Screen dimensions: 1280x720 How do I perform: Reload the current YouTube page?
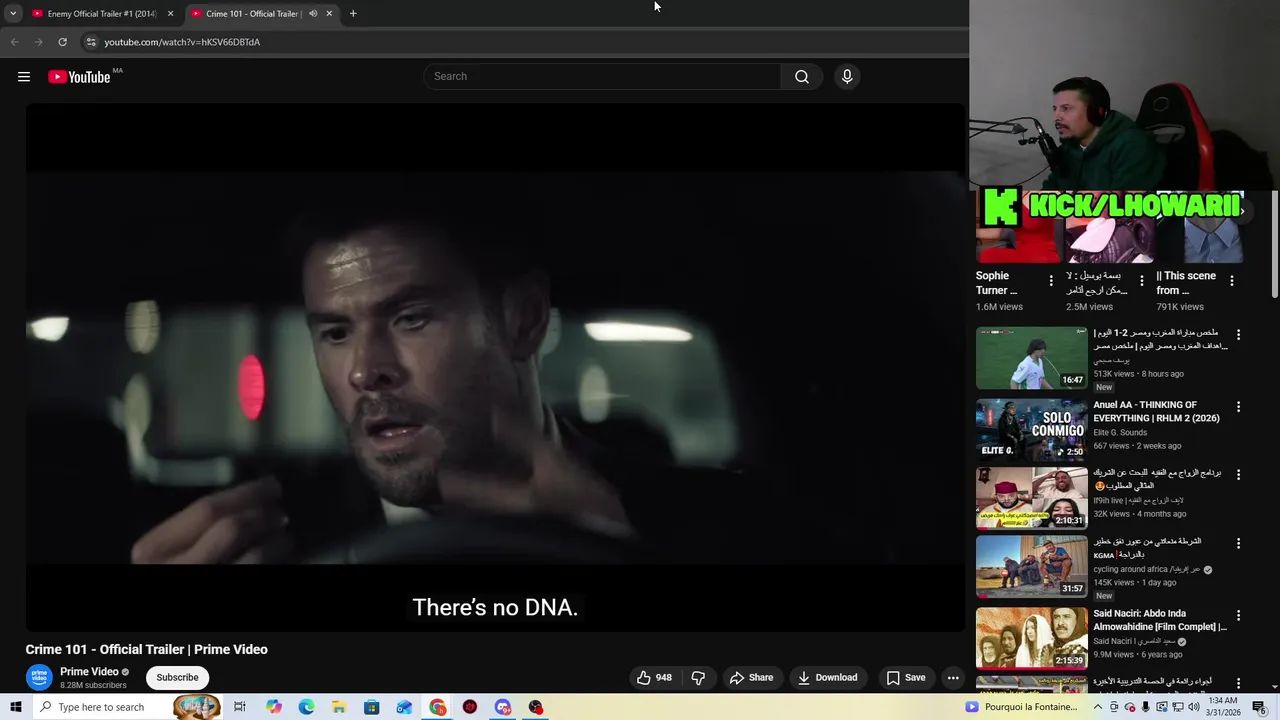(x=62, y=42)
